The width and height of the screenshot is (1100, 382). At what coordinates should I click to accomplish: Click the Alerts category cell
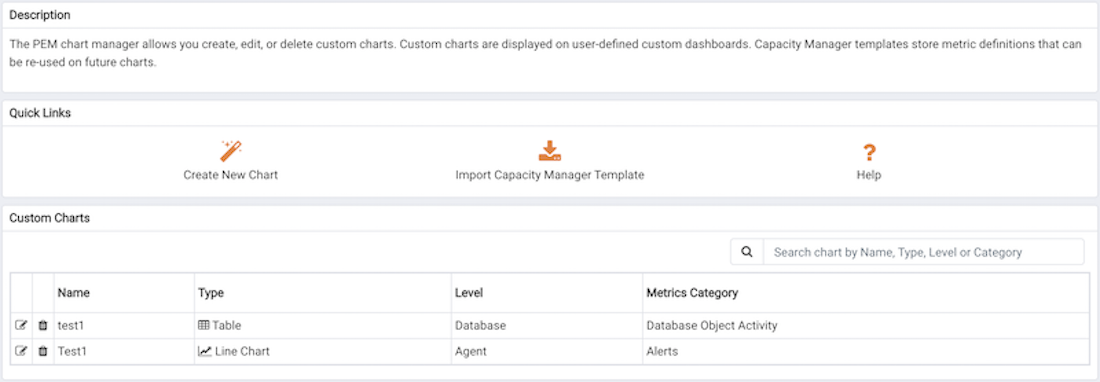(866, 351)
